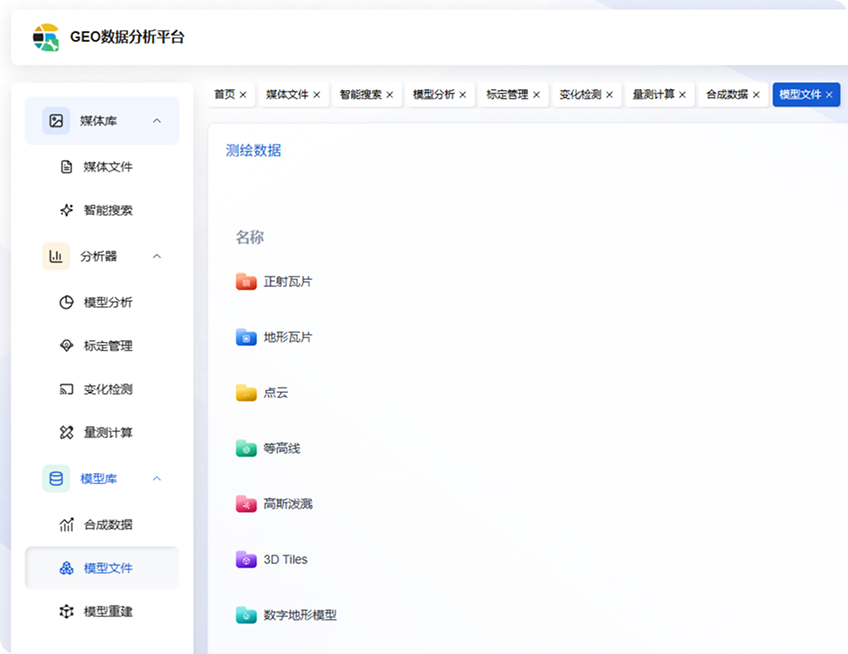Open 合成数据 in the sidebar
This screenshot has height=654, width=848.
click(102, 524)
